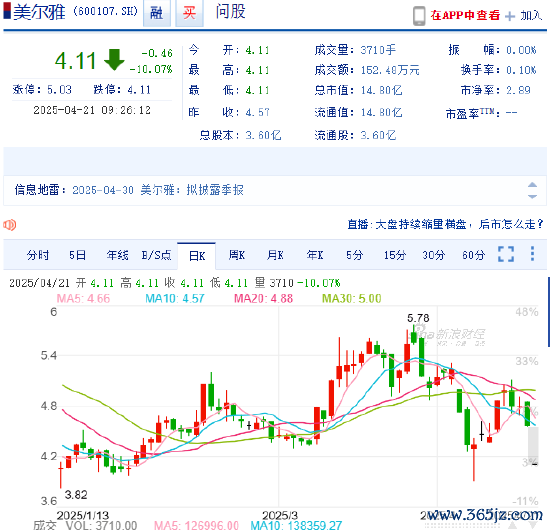Switch to the 年线 chart tab
Screen dimensions: 550x530
click(x=118, y=255)
